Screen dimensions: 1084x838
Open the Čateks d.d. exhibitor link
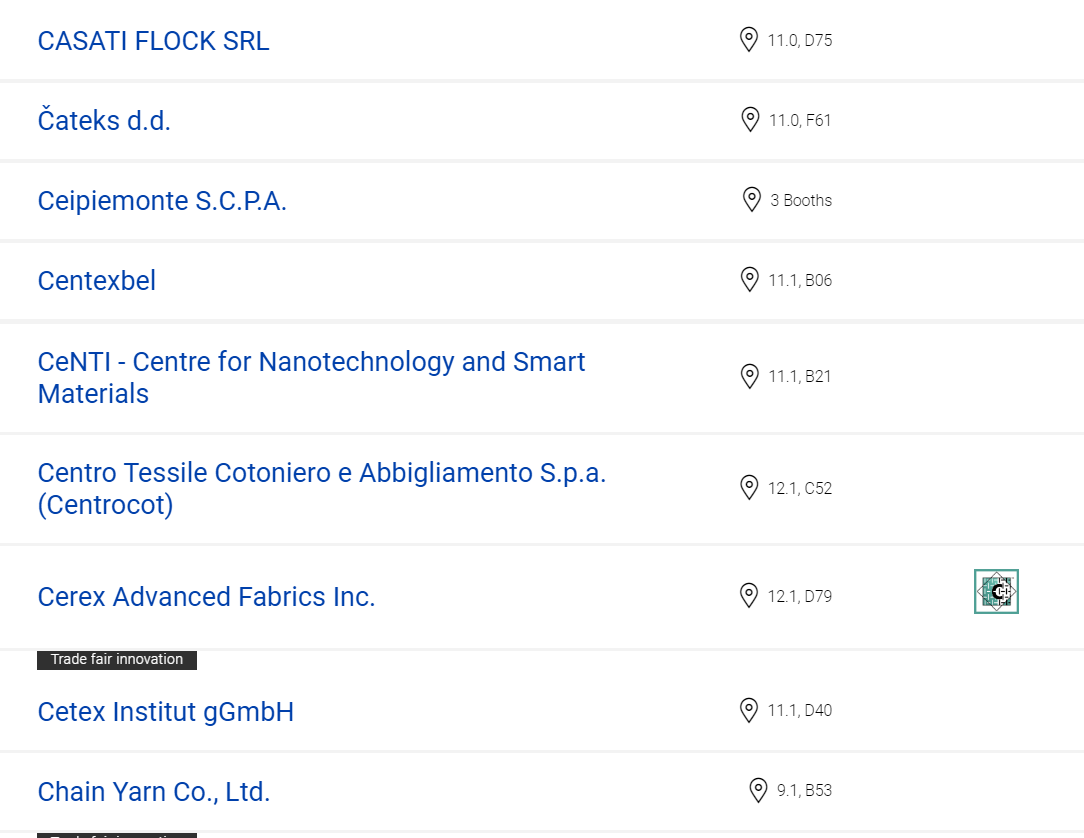(x=104, y=120)
